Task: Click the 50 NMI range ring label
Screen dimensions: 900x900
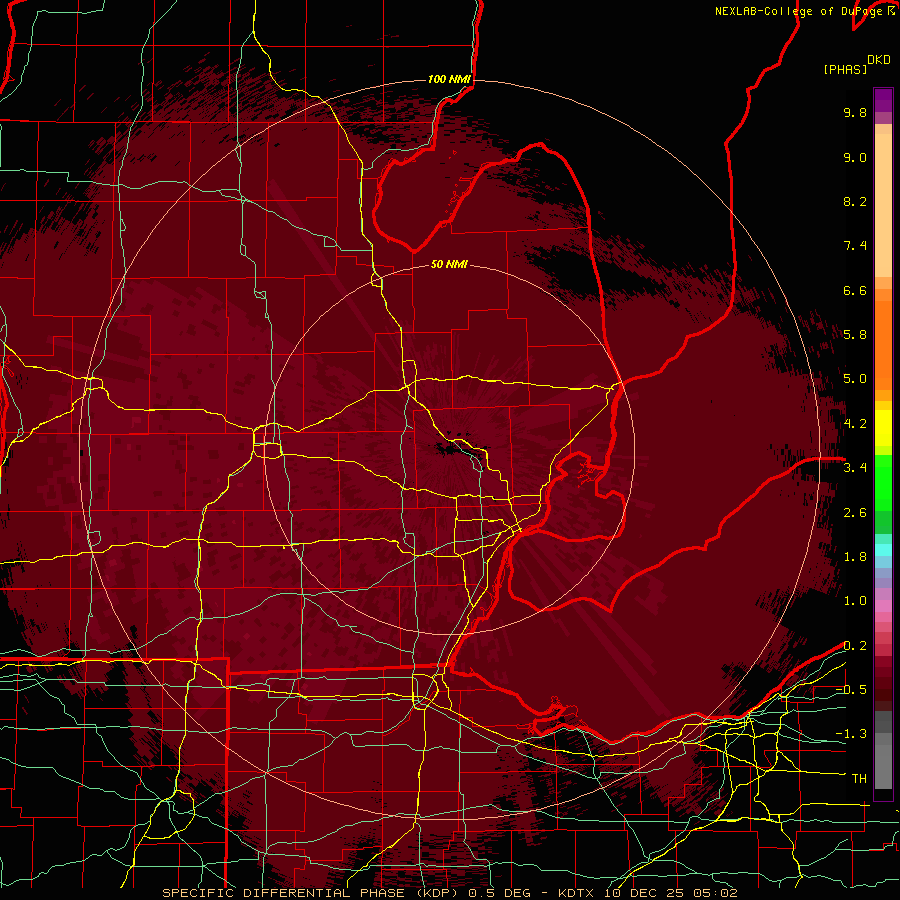Action: [x=449, y=264]
